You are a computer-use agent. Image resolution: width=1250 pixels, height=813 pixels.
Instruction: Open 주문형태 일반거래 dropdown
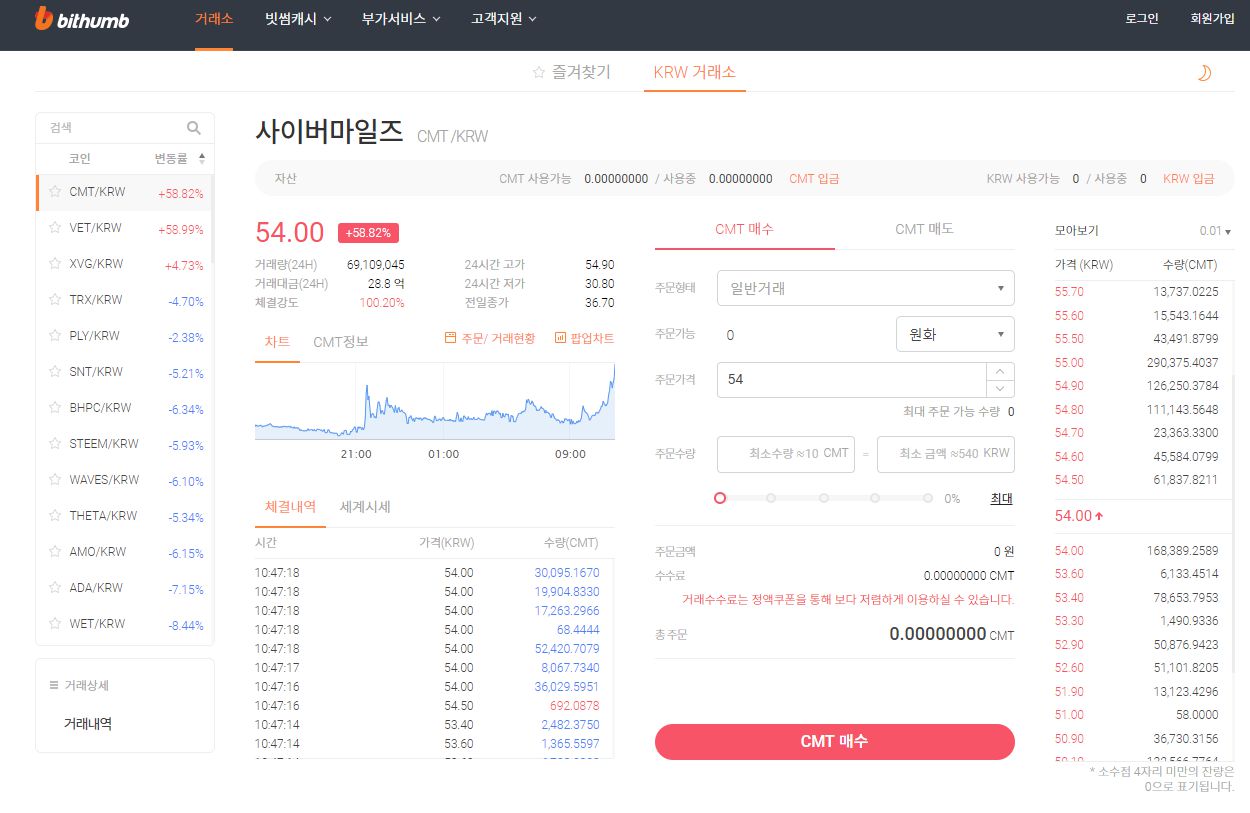pos(866,288)
